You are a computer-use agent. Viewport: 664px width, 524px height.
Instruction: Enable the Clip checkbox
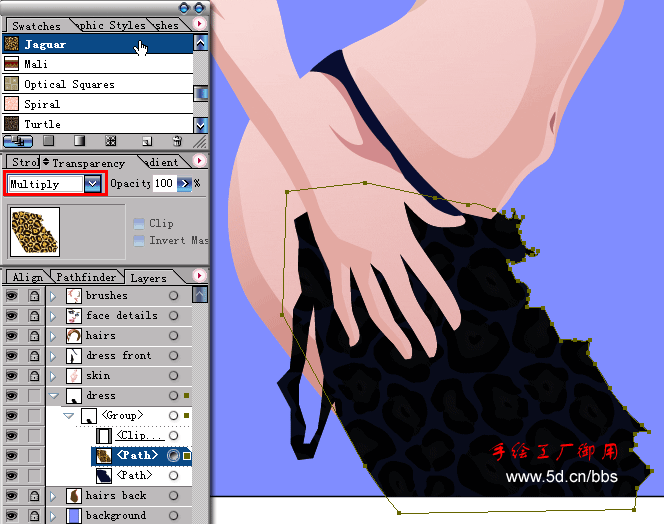tap(139, 224)
